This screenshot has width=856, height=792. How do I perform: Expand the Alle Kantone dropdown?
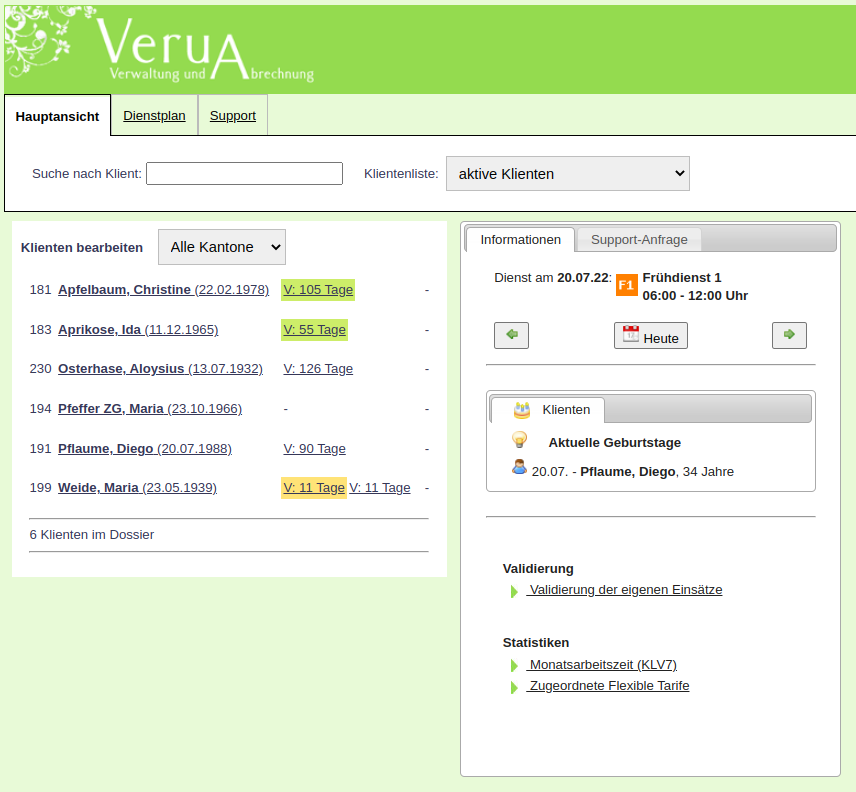click(x=221, y=247)
